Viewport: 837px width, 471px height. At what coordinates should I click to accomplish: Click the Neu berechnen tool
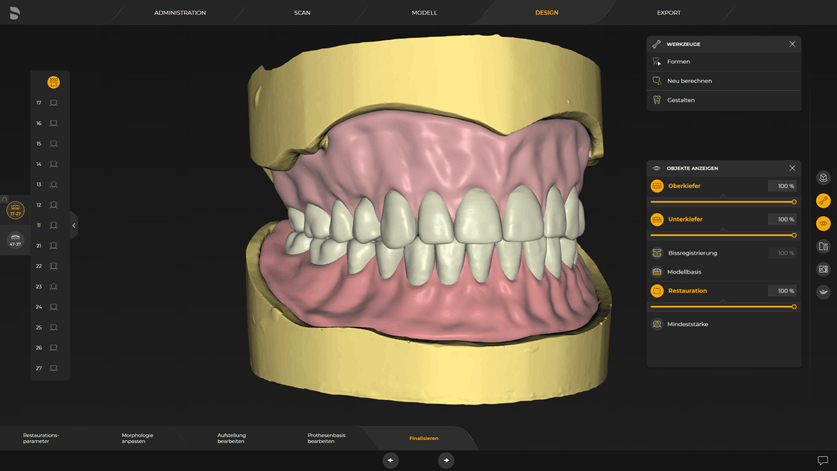pyautogui.click(x=689, y=81)
